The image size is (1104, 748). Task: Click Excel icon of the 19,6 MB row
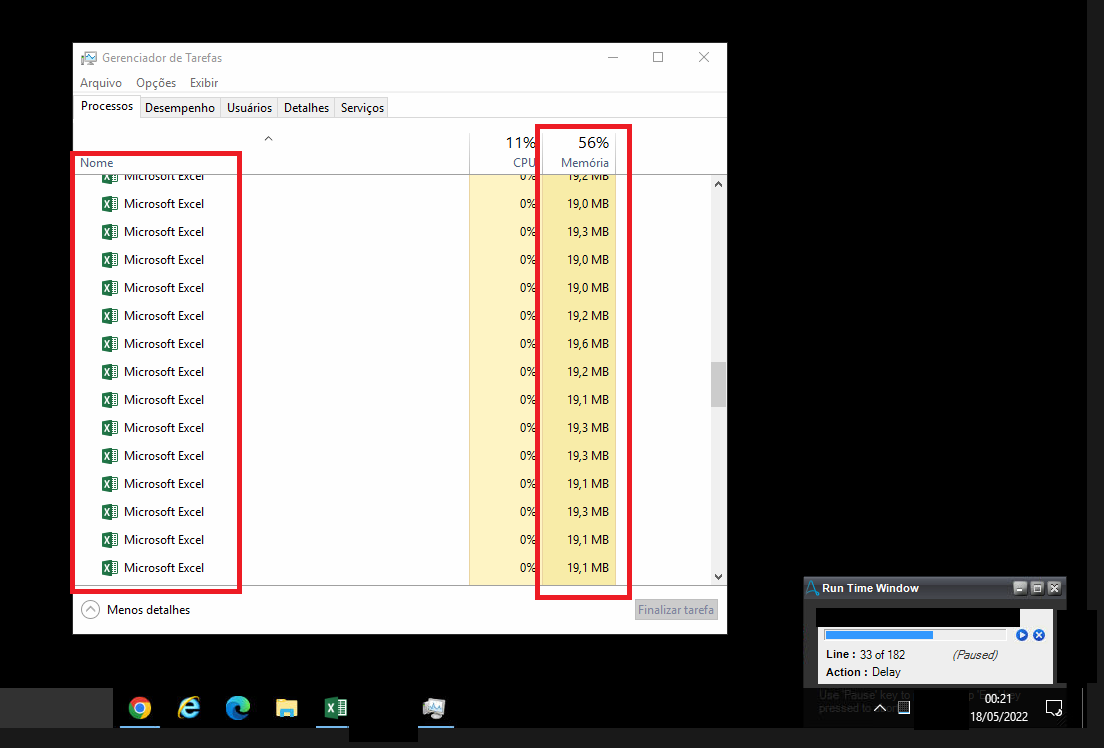(110, 344)
